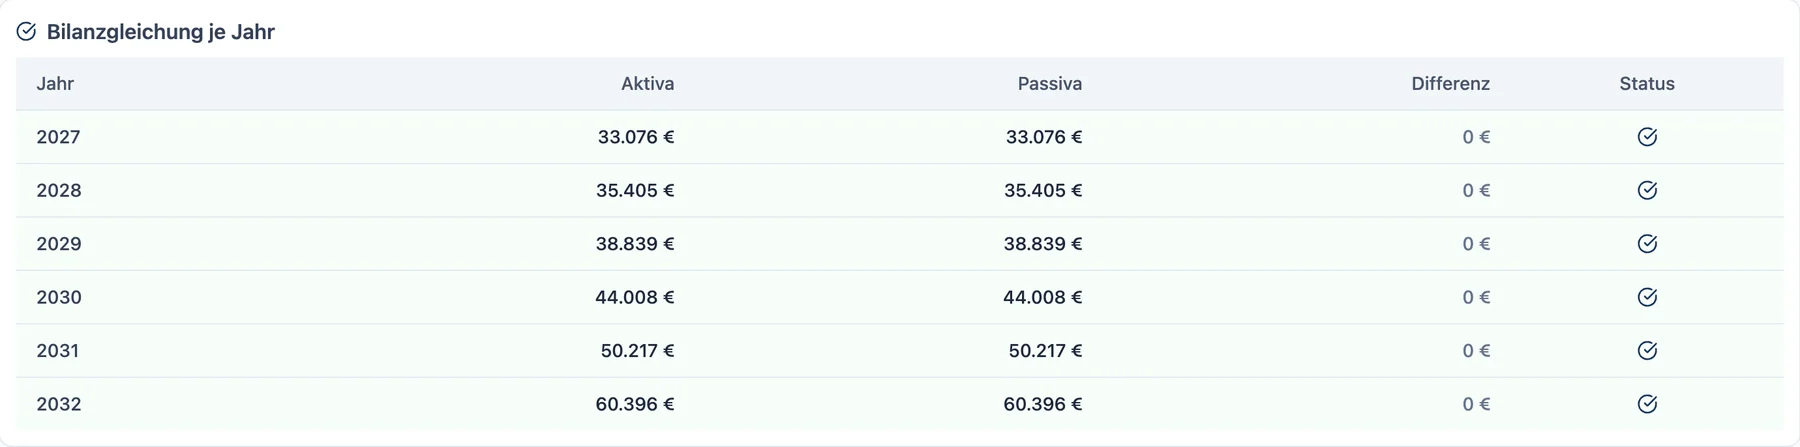The image size is (1800, 447).
Task: Select the Jahr column header
Action: click(x=55, y=84)
